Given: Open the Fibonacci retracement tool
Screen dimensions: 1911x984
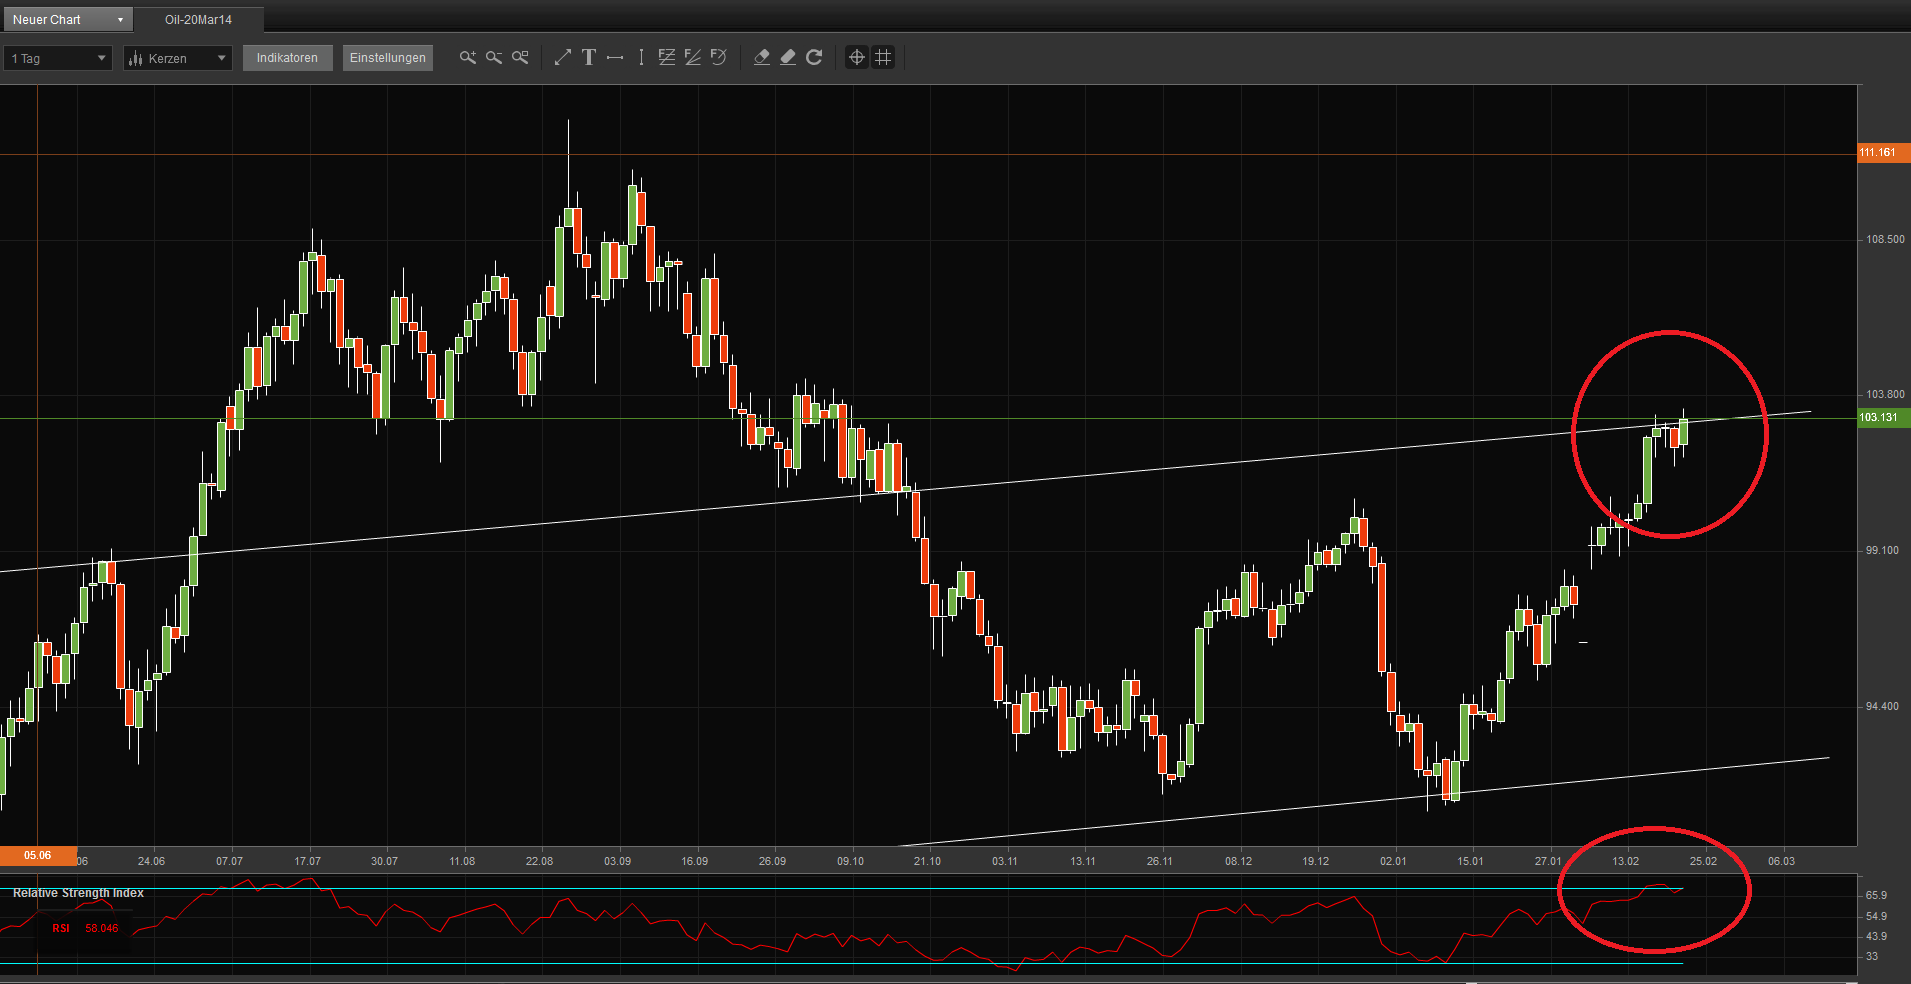Looking at the screenshot, I should coord(666,57).
